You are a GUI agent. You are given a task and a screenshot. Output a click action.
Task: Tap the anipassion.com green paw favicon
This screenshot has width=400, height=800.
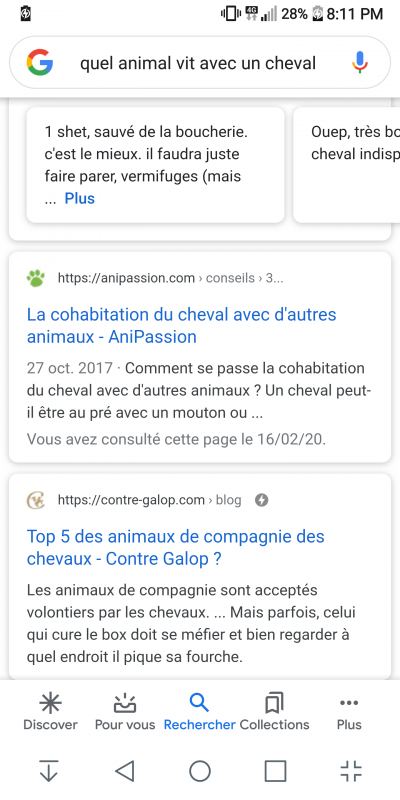36,278
